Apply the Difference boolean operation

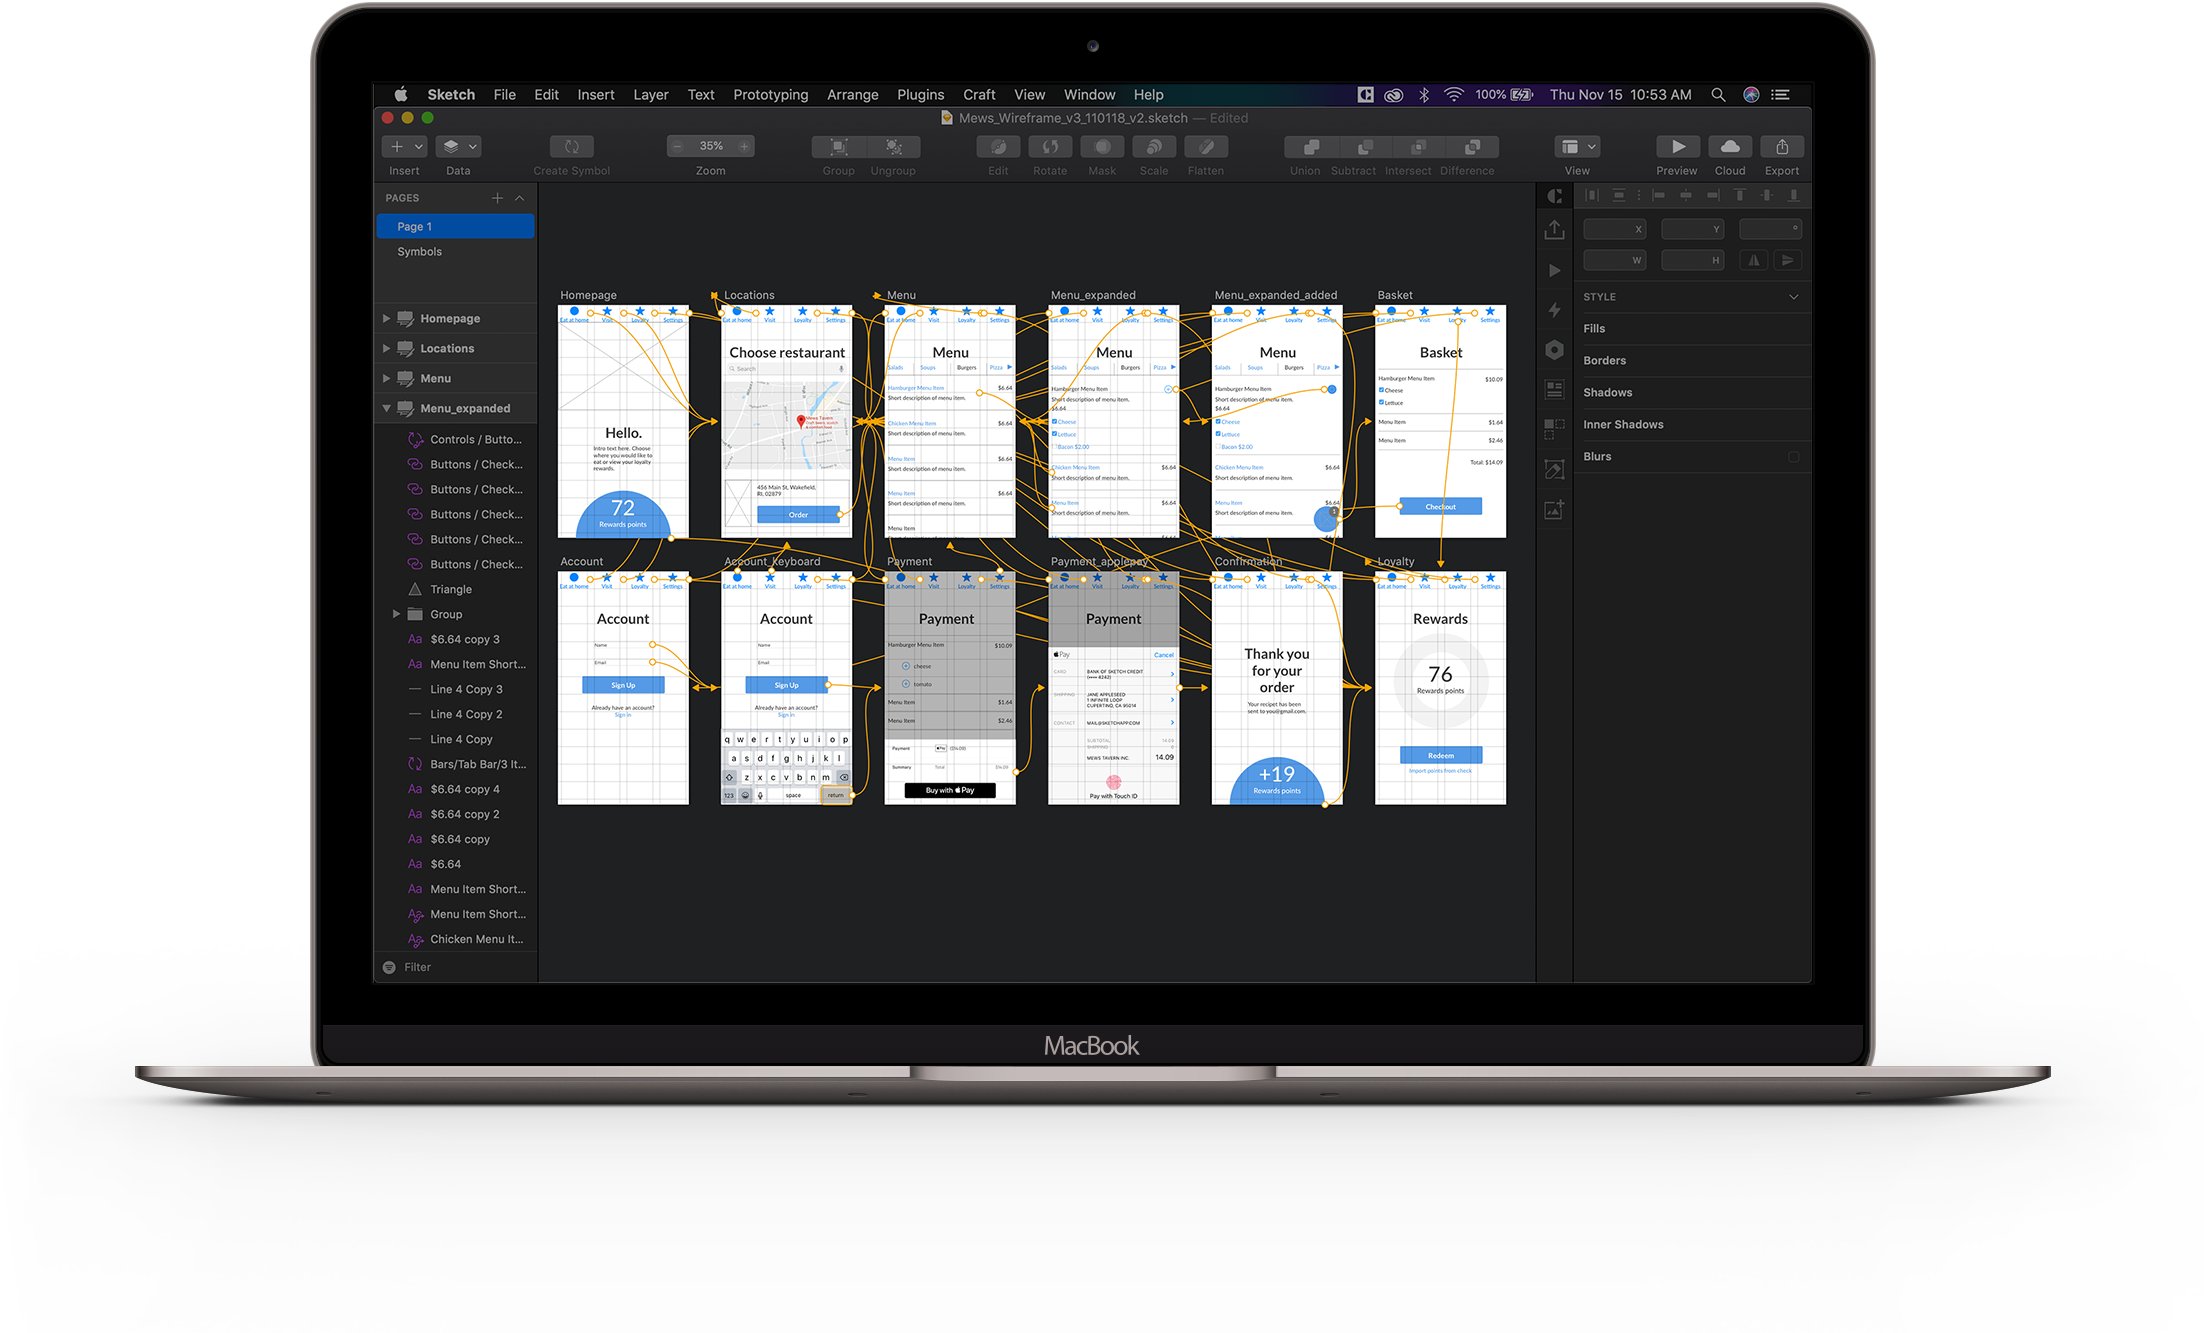1472,147
